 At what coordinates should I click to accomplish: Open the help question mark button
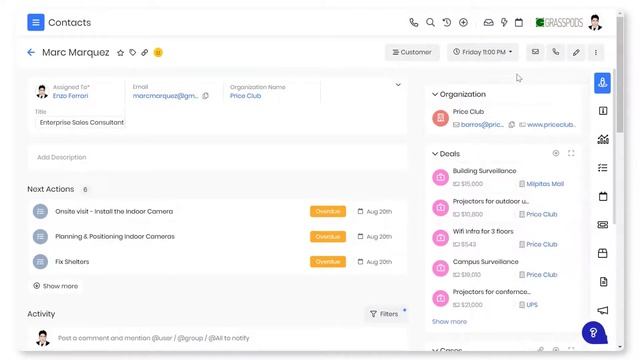[x=594, y=333]
